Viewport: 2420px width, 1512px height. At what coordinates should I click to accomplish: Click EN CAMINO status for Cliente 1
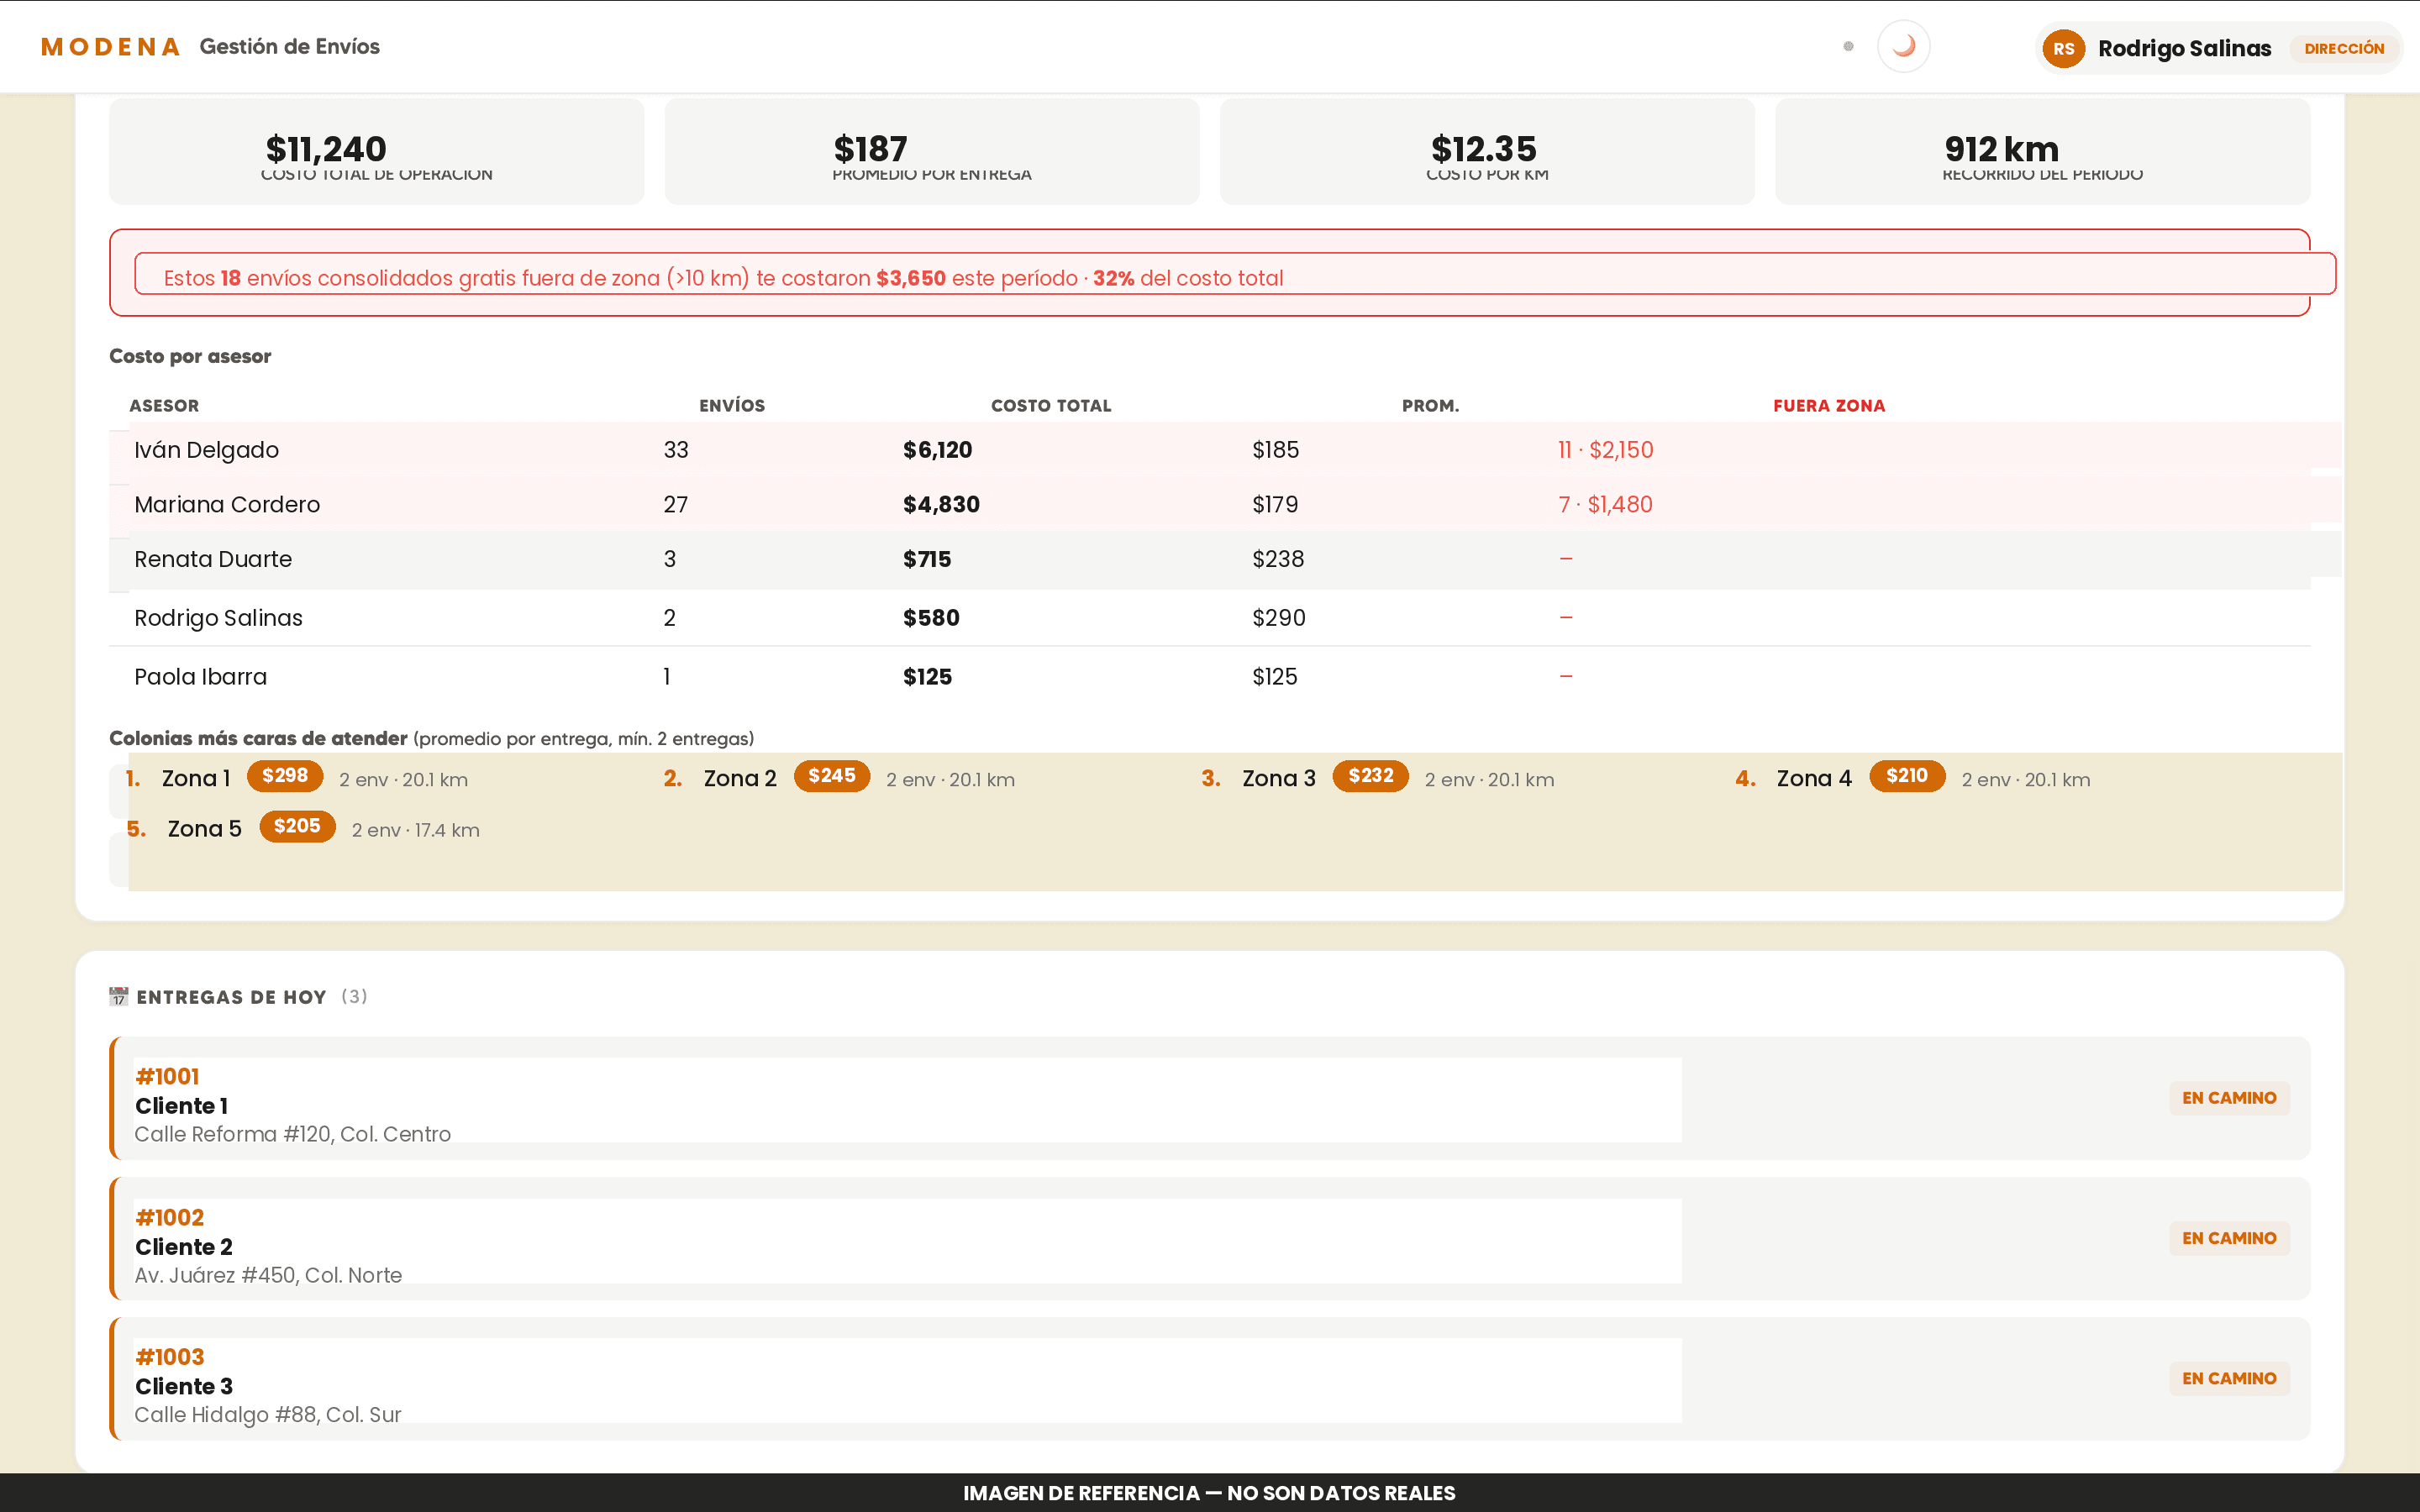click(2229, 1098)
